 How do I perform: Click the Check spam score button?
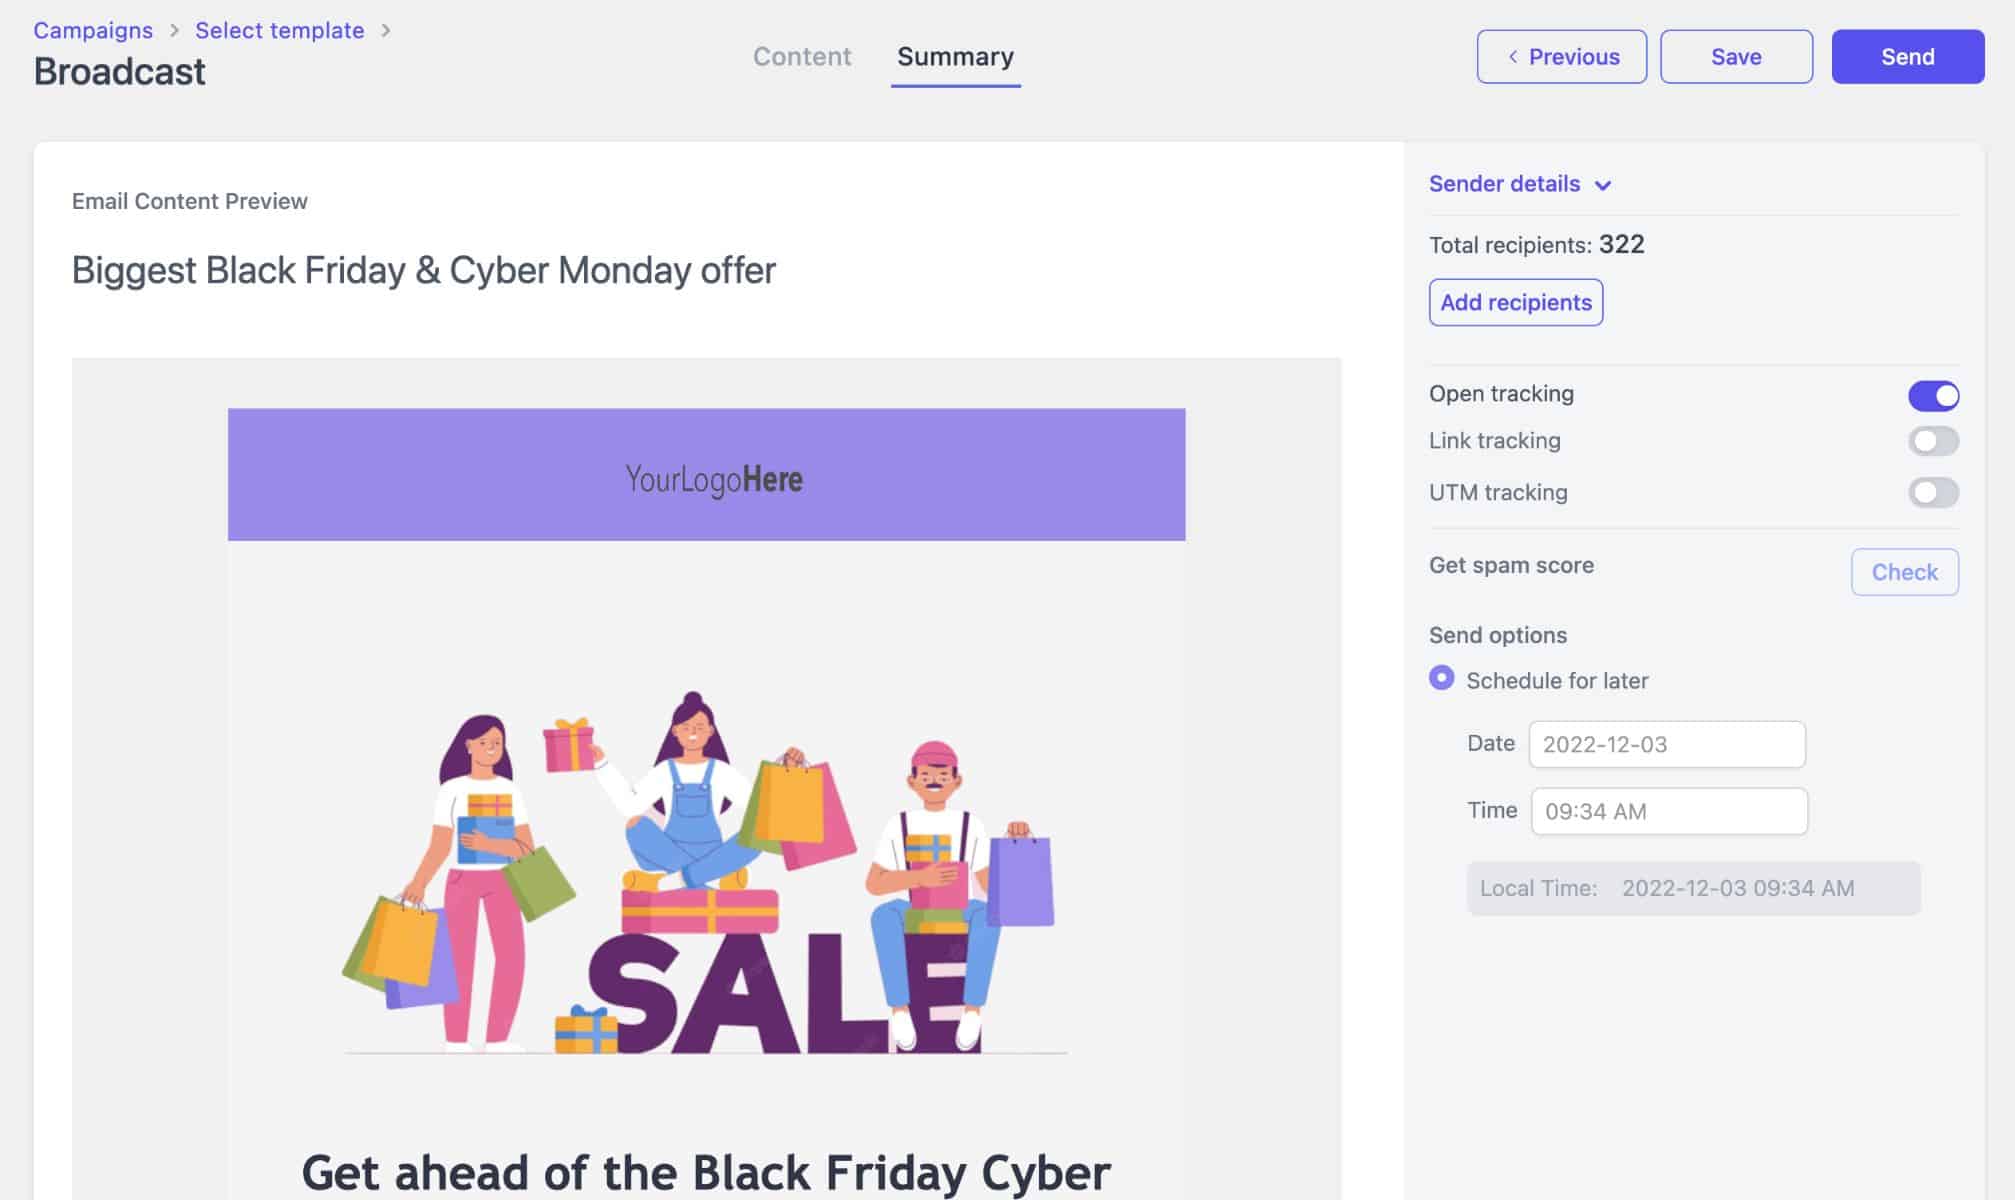point(1905,571)
